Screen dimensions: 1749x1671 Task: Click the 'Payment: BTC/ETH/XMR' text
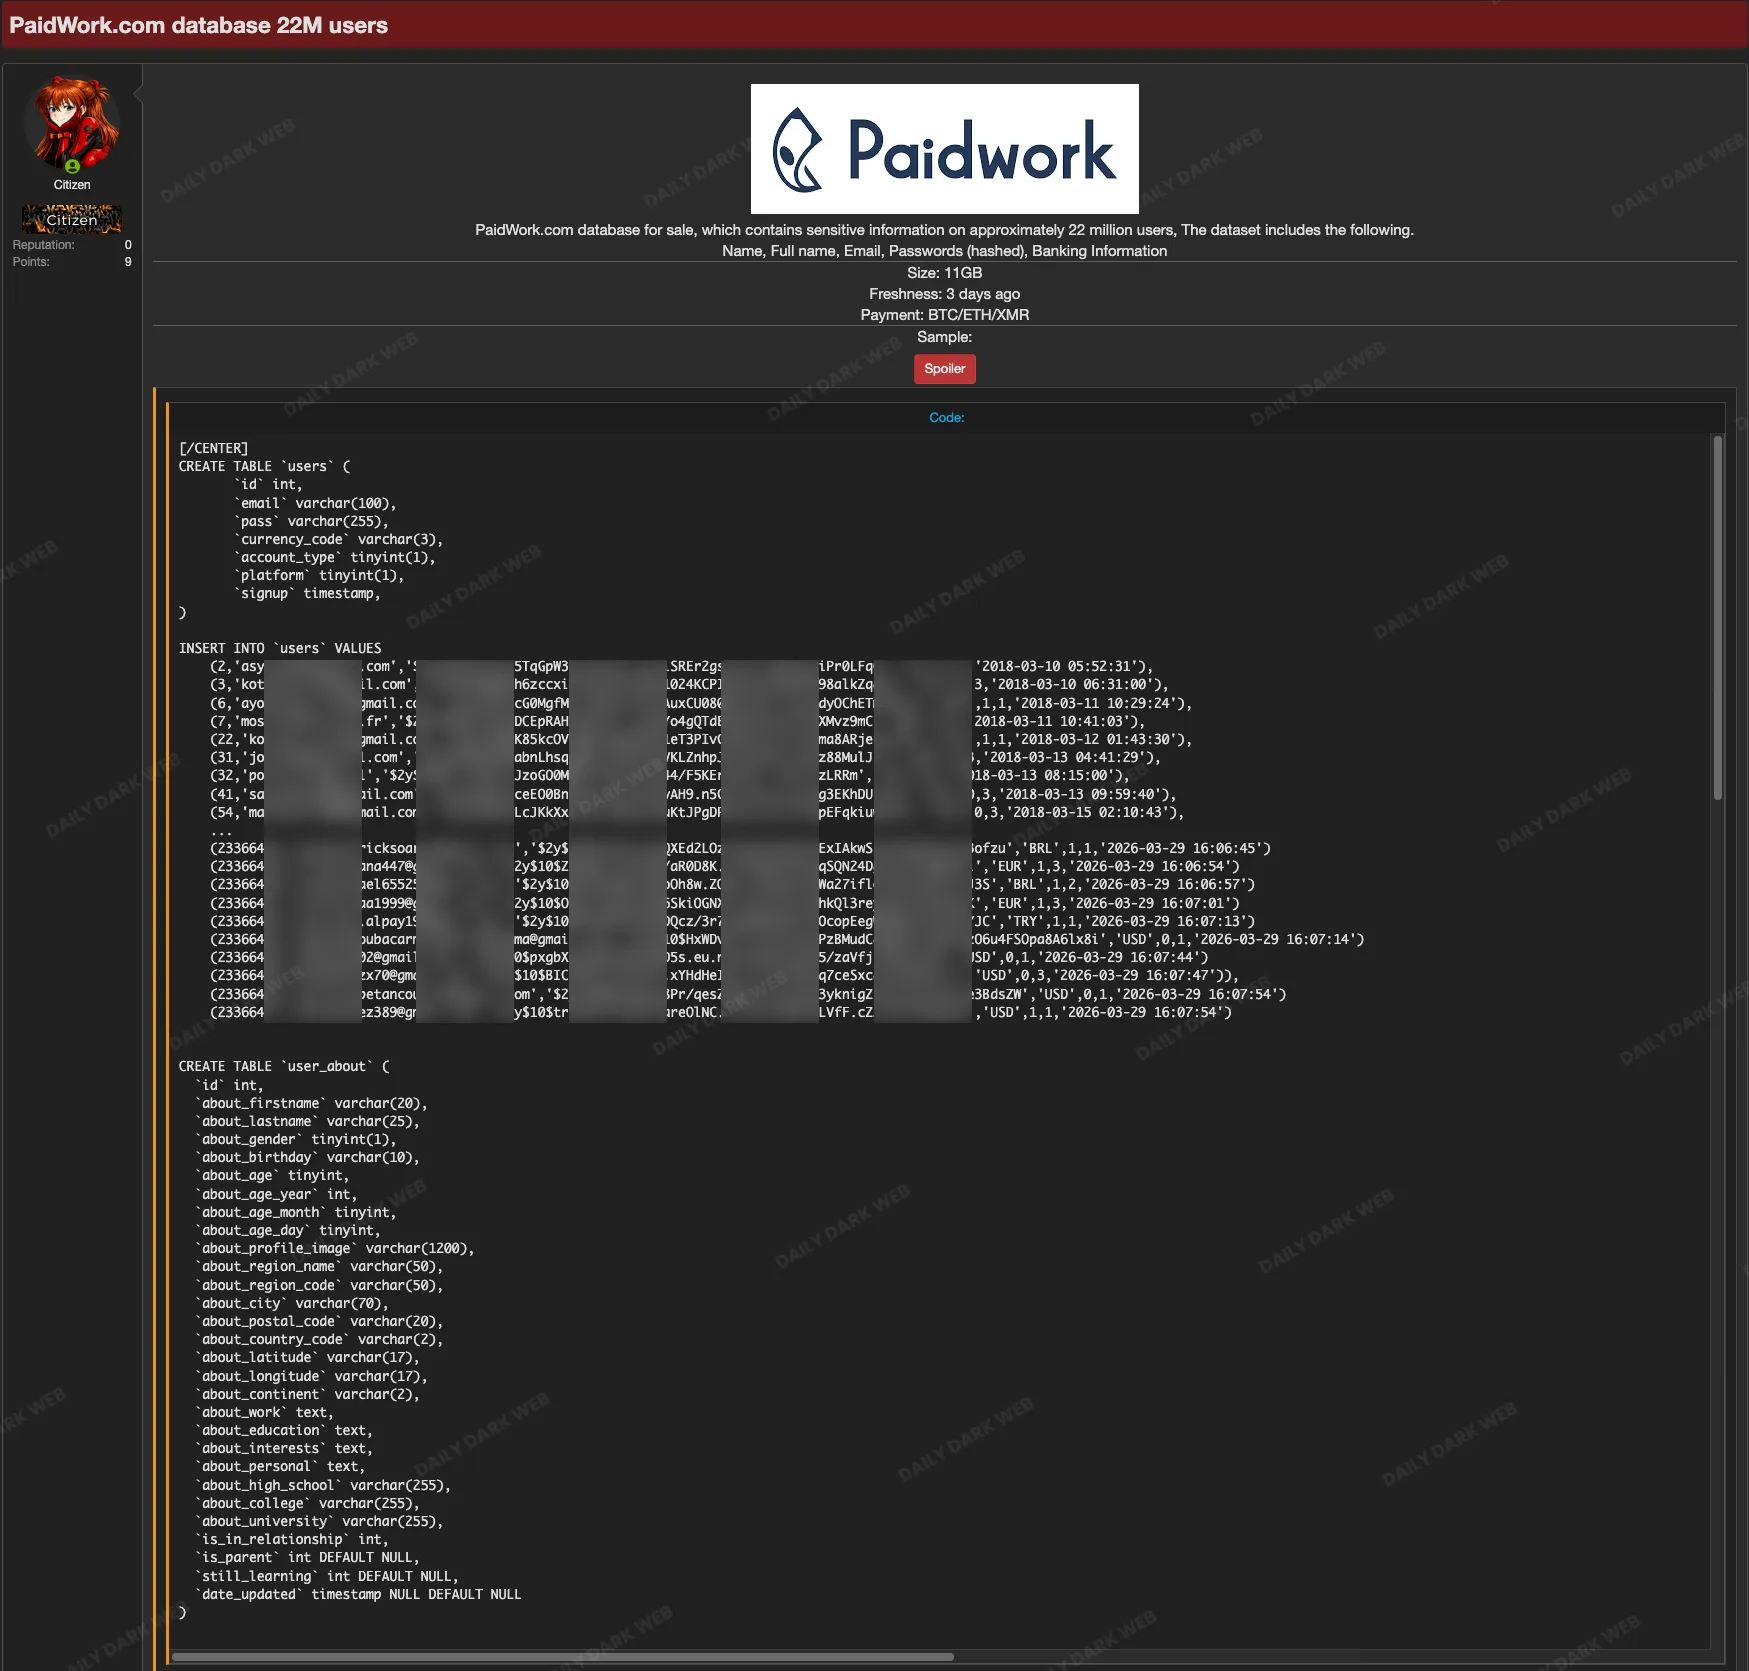(x=944, y=315)
